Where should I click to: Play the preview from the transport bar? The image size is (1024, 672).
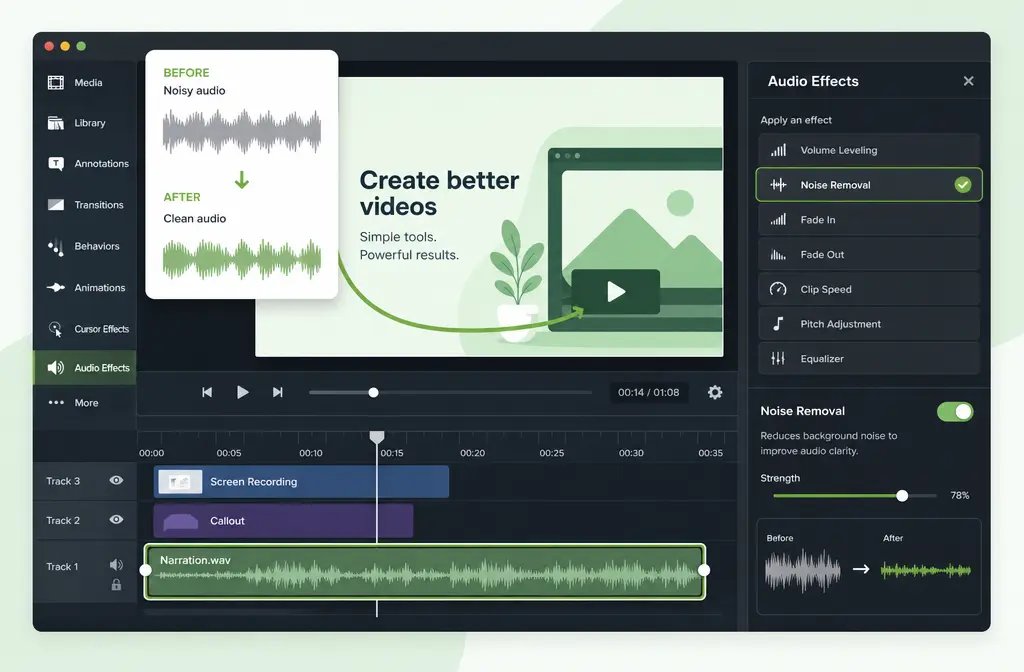[242, 392]
